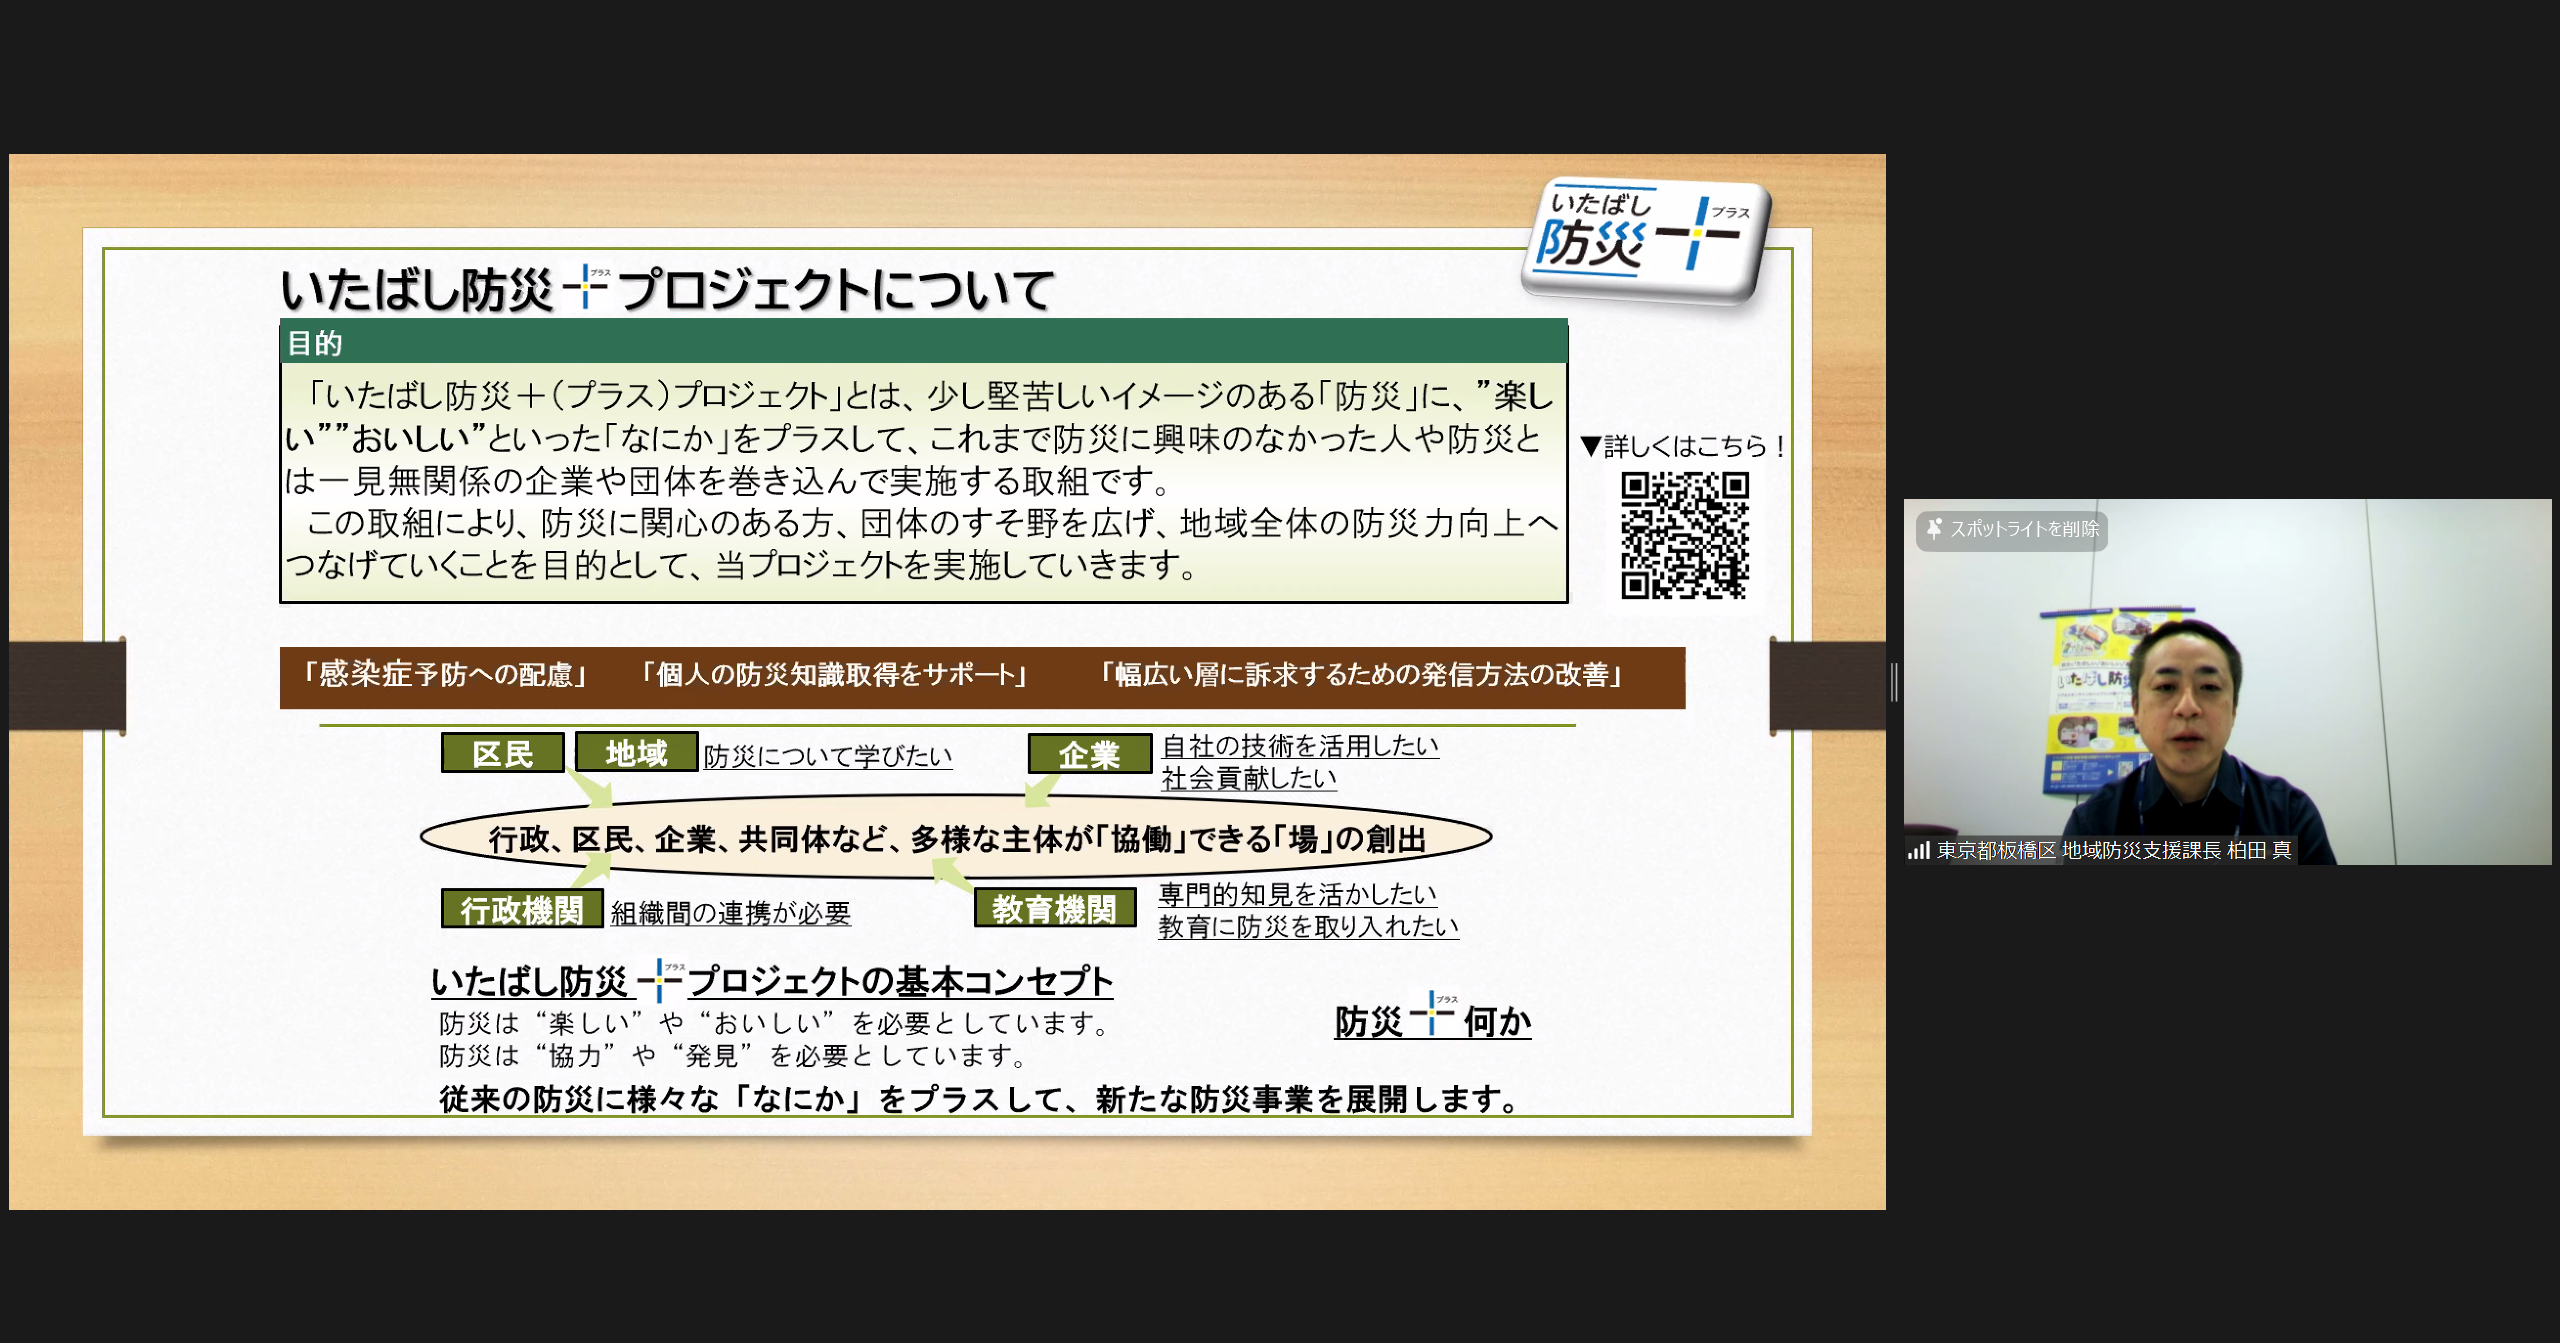Click the line 従来の防災に様々な「なにか」をプラスして
This screenshot has width=2560, height=1343.
click(x=979, y=1099)
